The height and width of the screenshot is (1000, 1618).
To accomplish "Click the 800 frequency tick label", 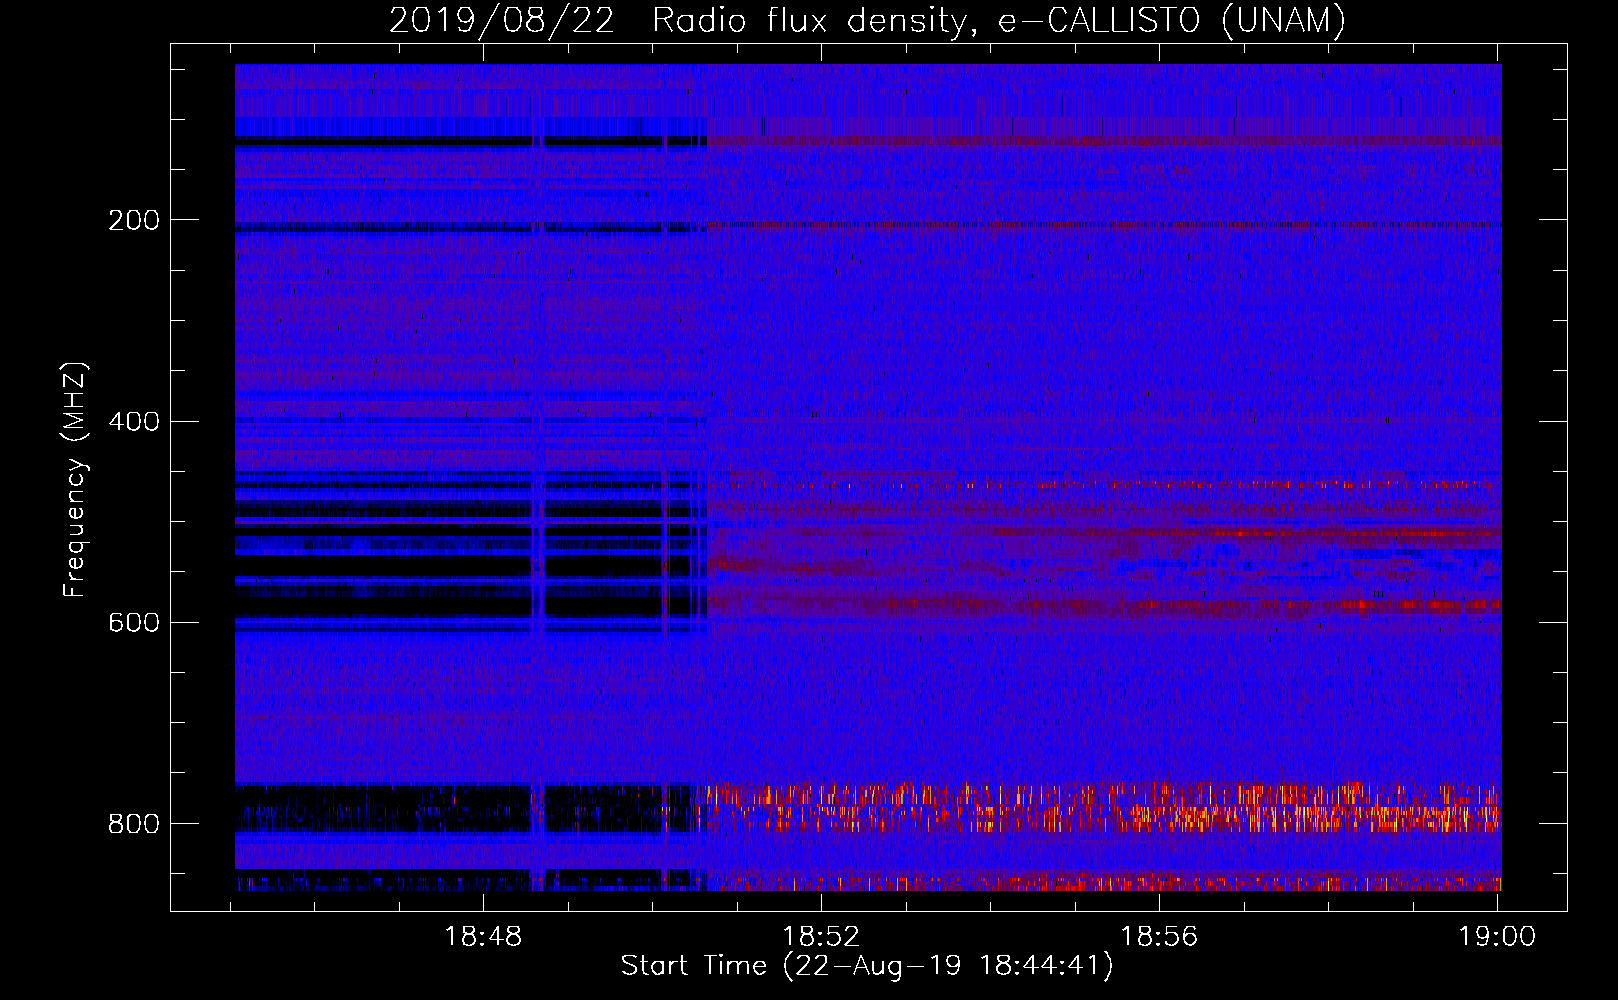I will coord(134,824).
